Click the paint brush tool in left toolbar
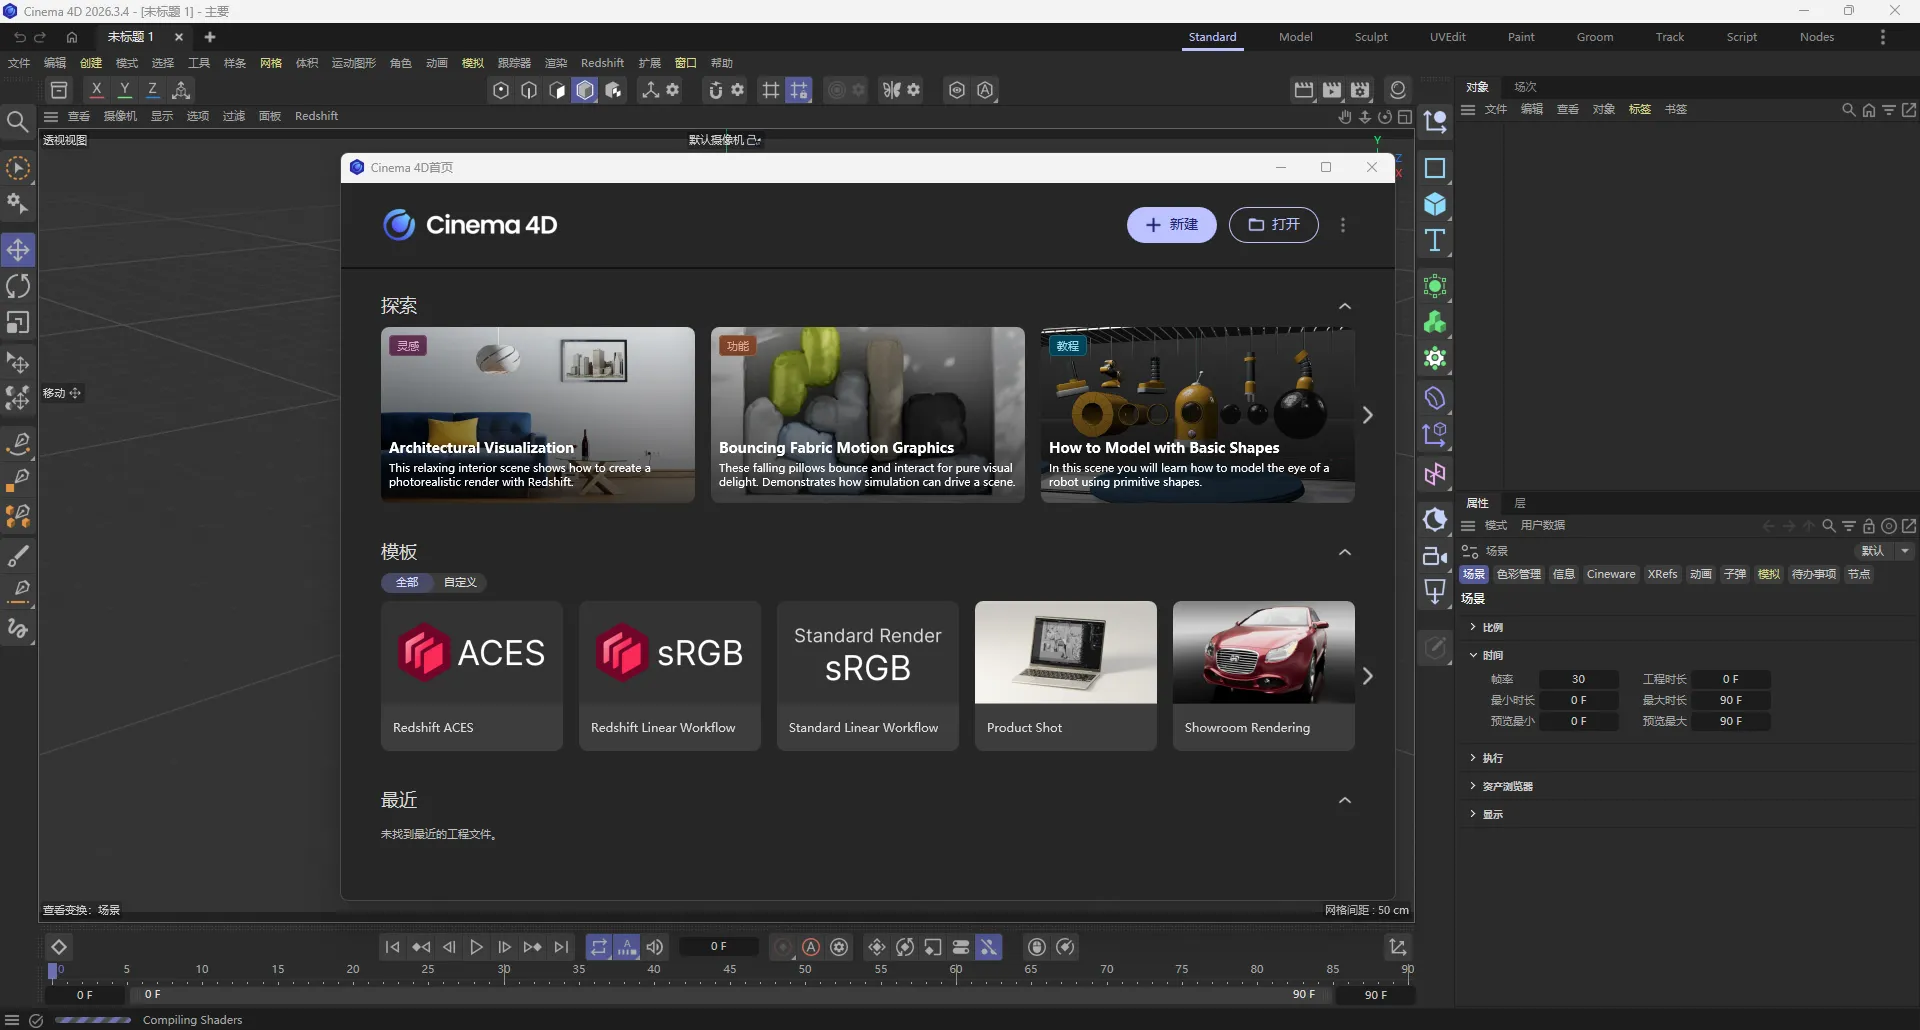Image resolution: width=1920 pixels, height=1030 pixels. click(18, 555)
